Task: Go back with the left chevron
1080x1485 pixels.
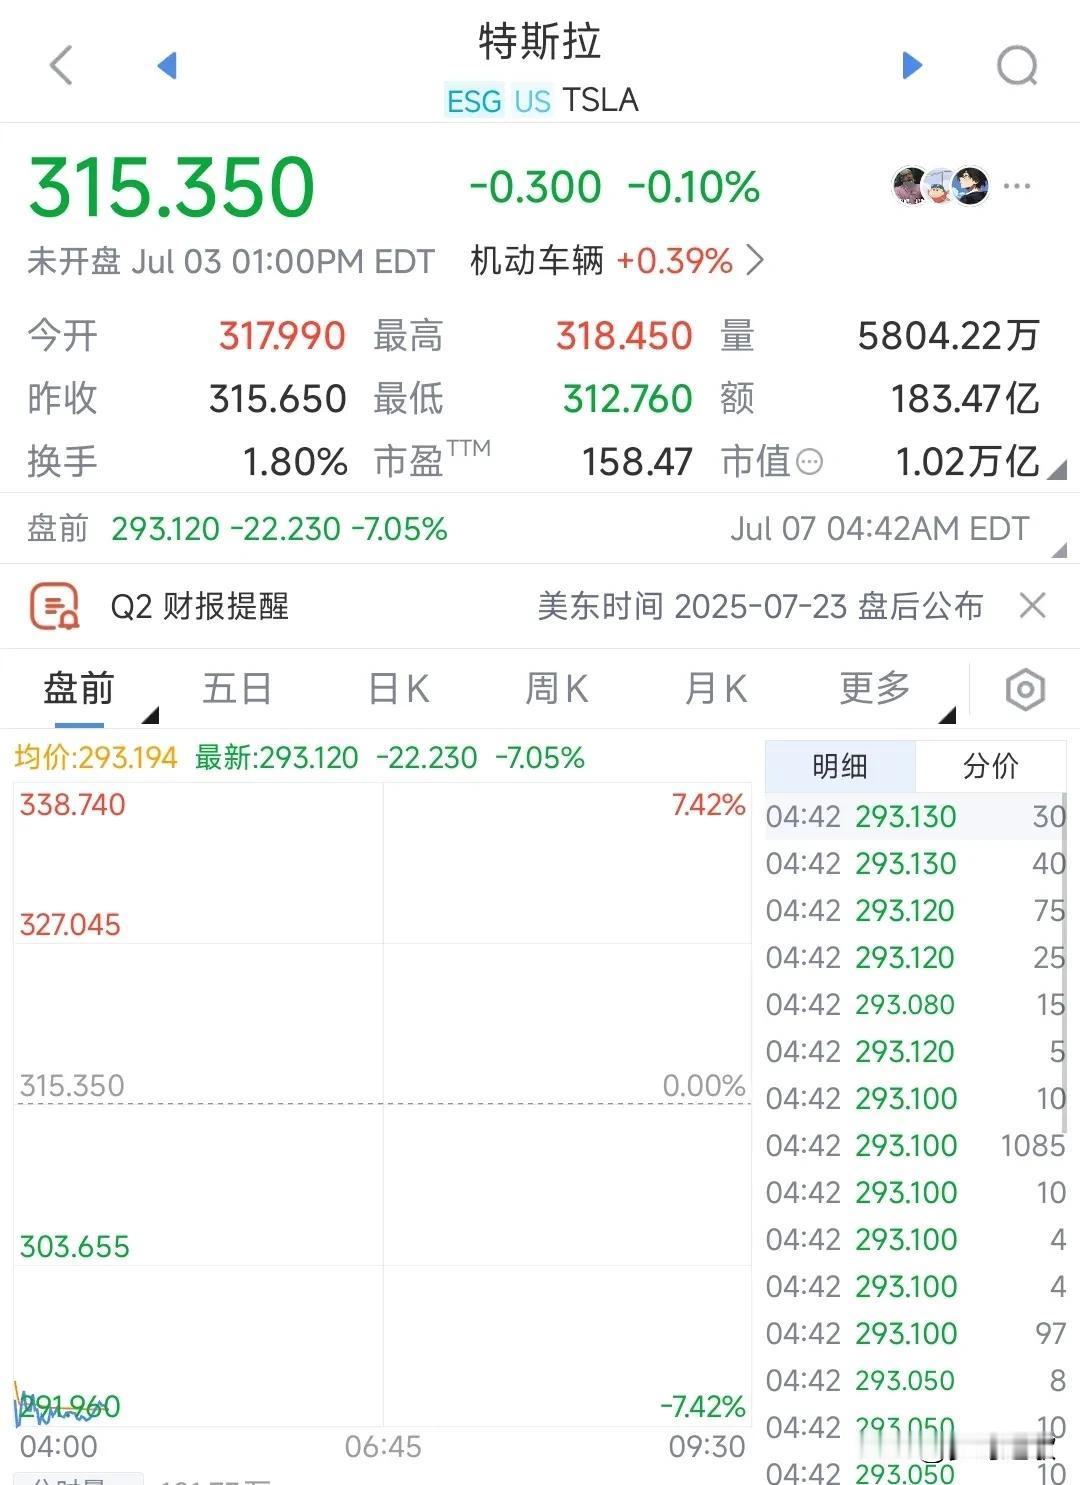Action: point(61,66)
